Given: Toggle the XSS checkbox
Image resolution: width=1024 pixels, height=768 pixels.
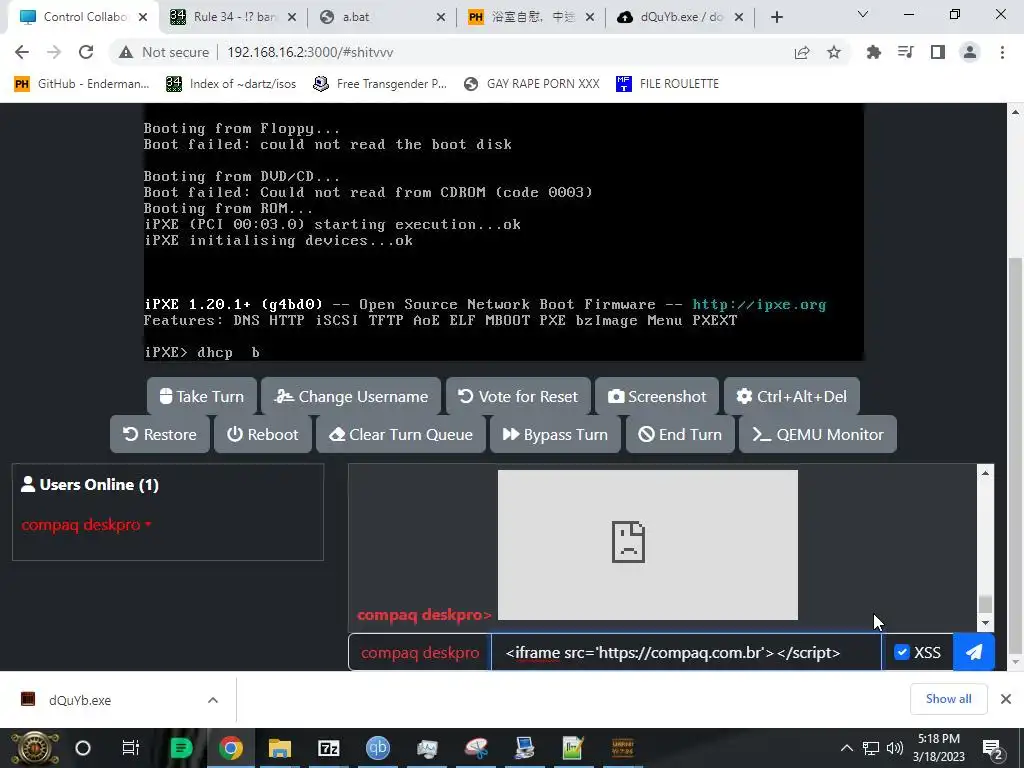Looking at the screenshot, I should point(902,652).
